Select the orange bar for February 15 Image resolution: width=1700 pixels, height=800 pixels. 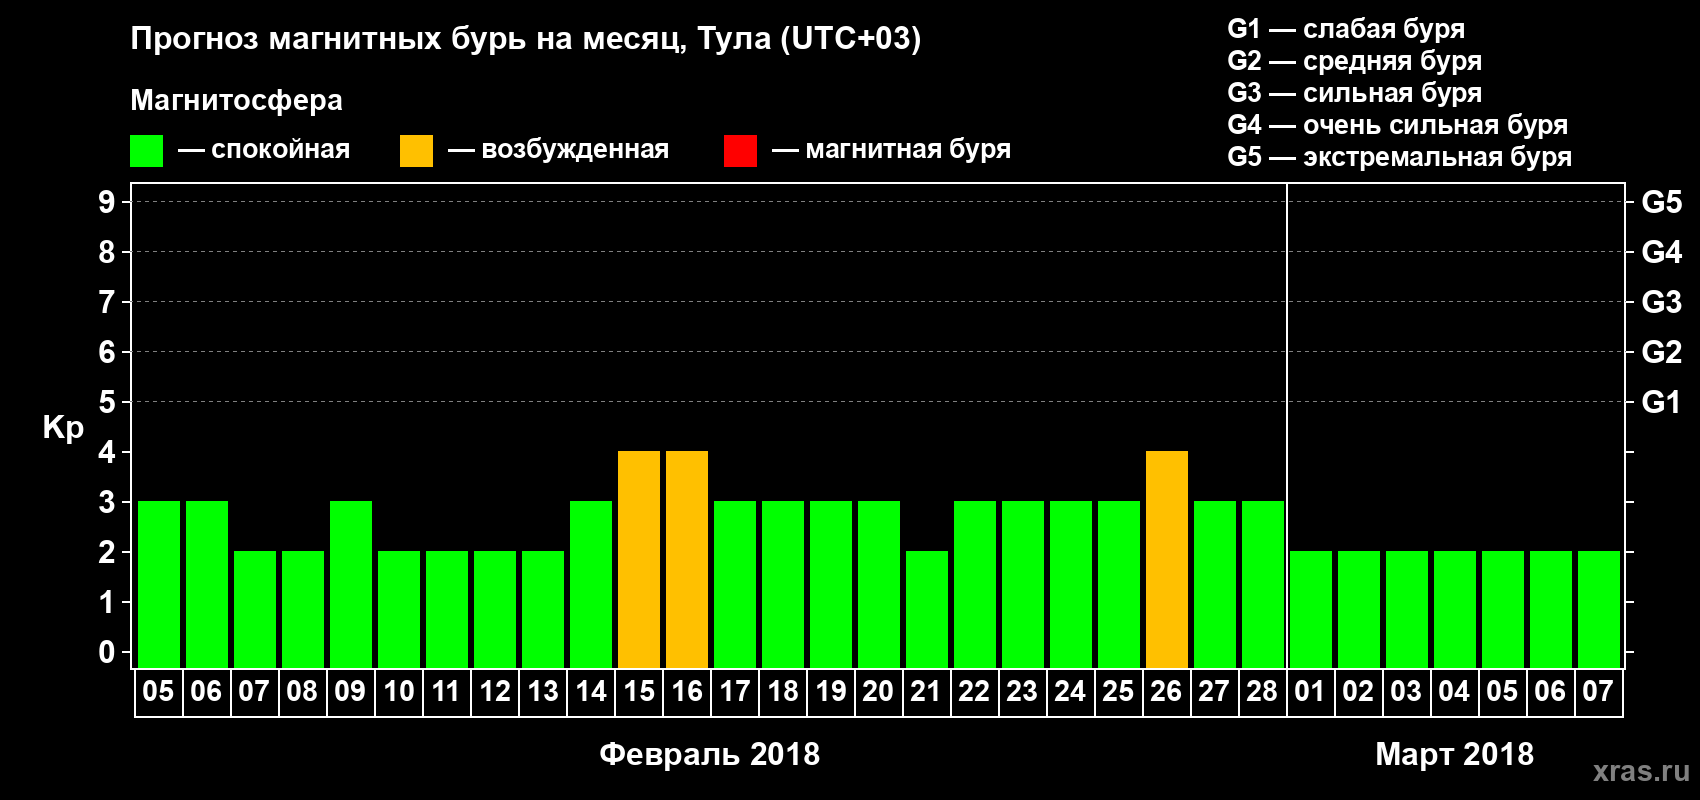[639, 559]
